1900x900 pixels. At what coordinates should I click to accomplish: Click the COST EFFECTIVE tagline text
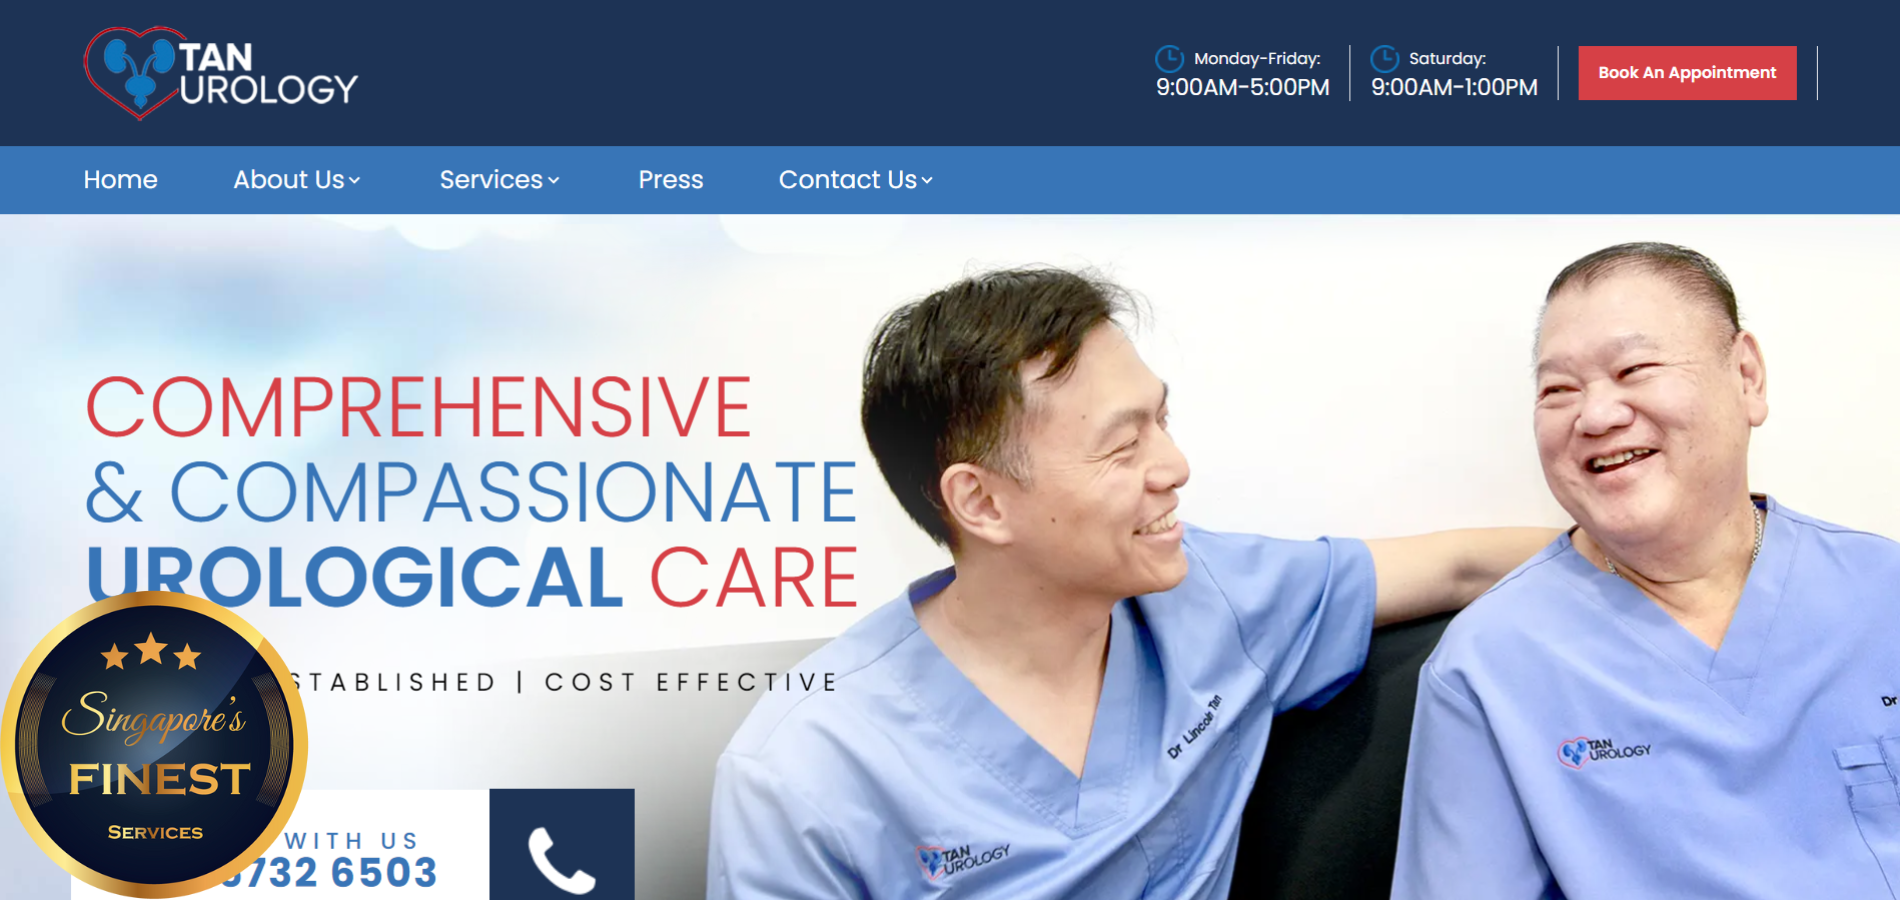[x=692, y=682]
